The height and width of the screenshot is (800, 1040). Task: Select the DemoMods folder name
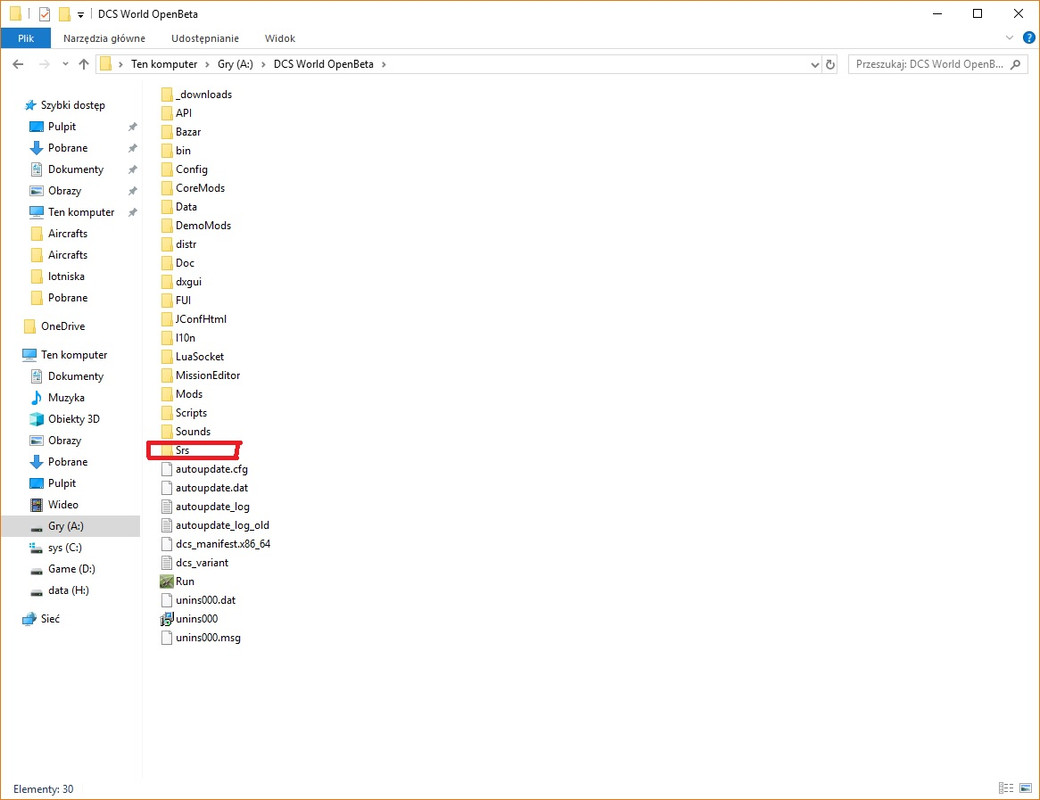[203, 226]
